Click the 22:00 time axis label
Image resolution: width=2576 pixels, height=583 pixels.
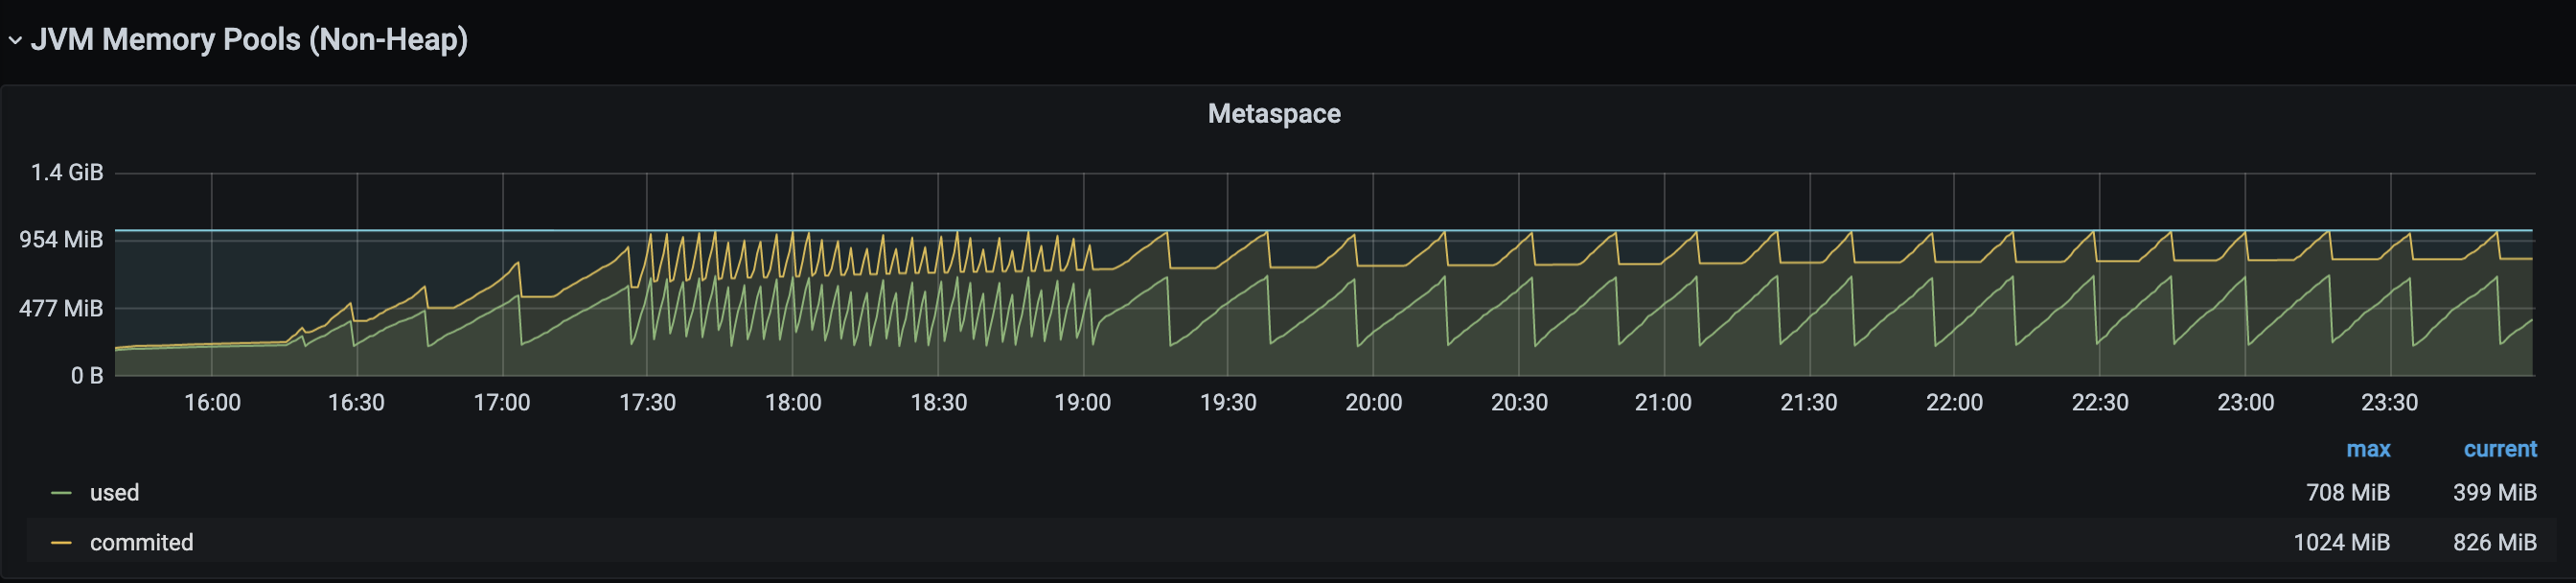pyautogui.click(x=1954, y=402)
